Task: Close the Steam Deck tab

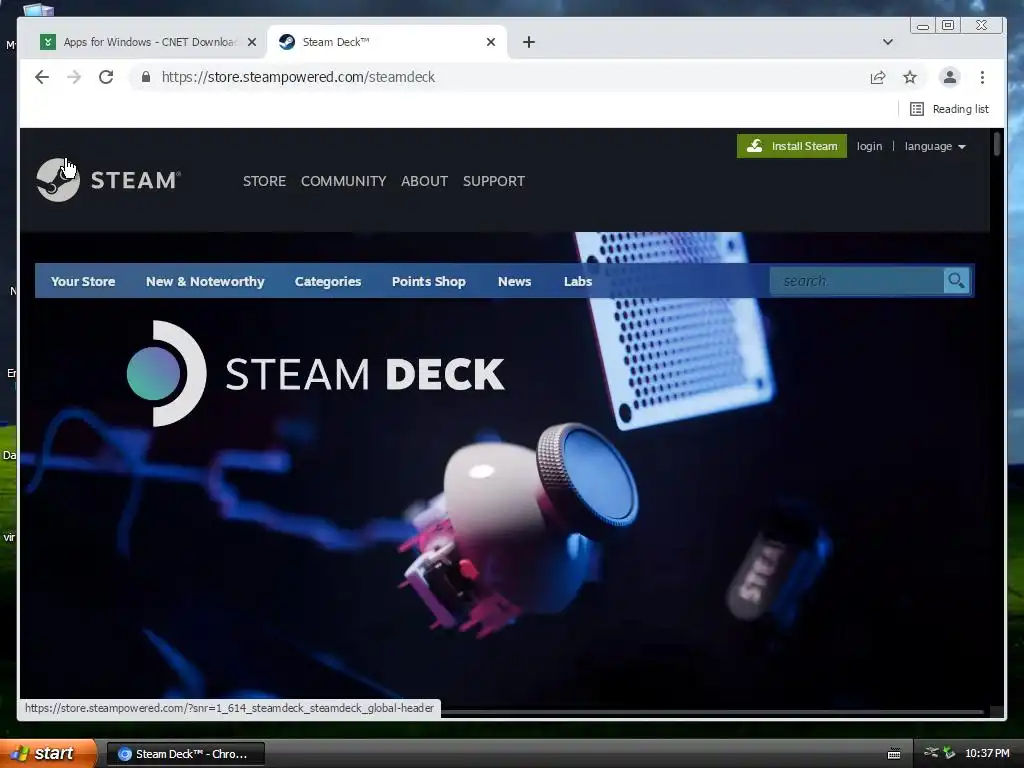Action: coord(491,42)
